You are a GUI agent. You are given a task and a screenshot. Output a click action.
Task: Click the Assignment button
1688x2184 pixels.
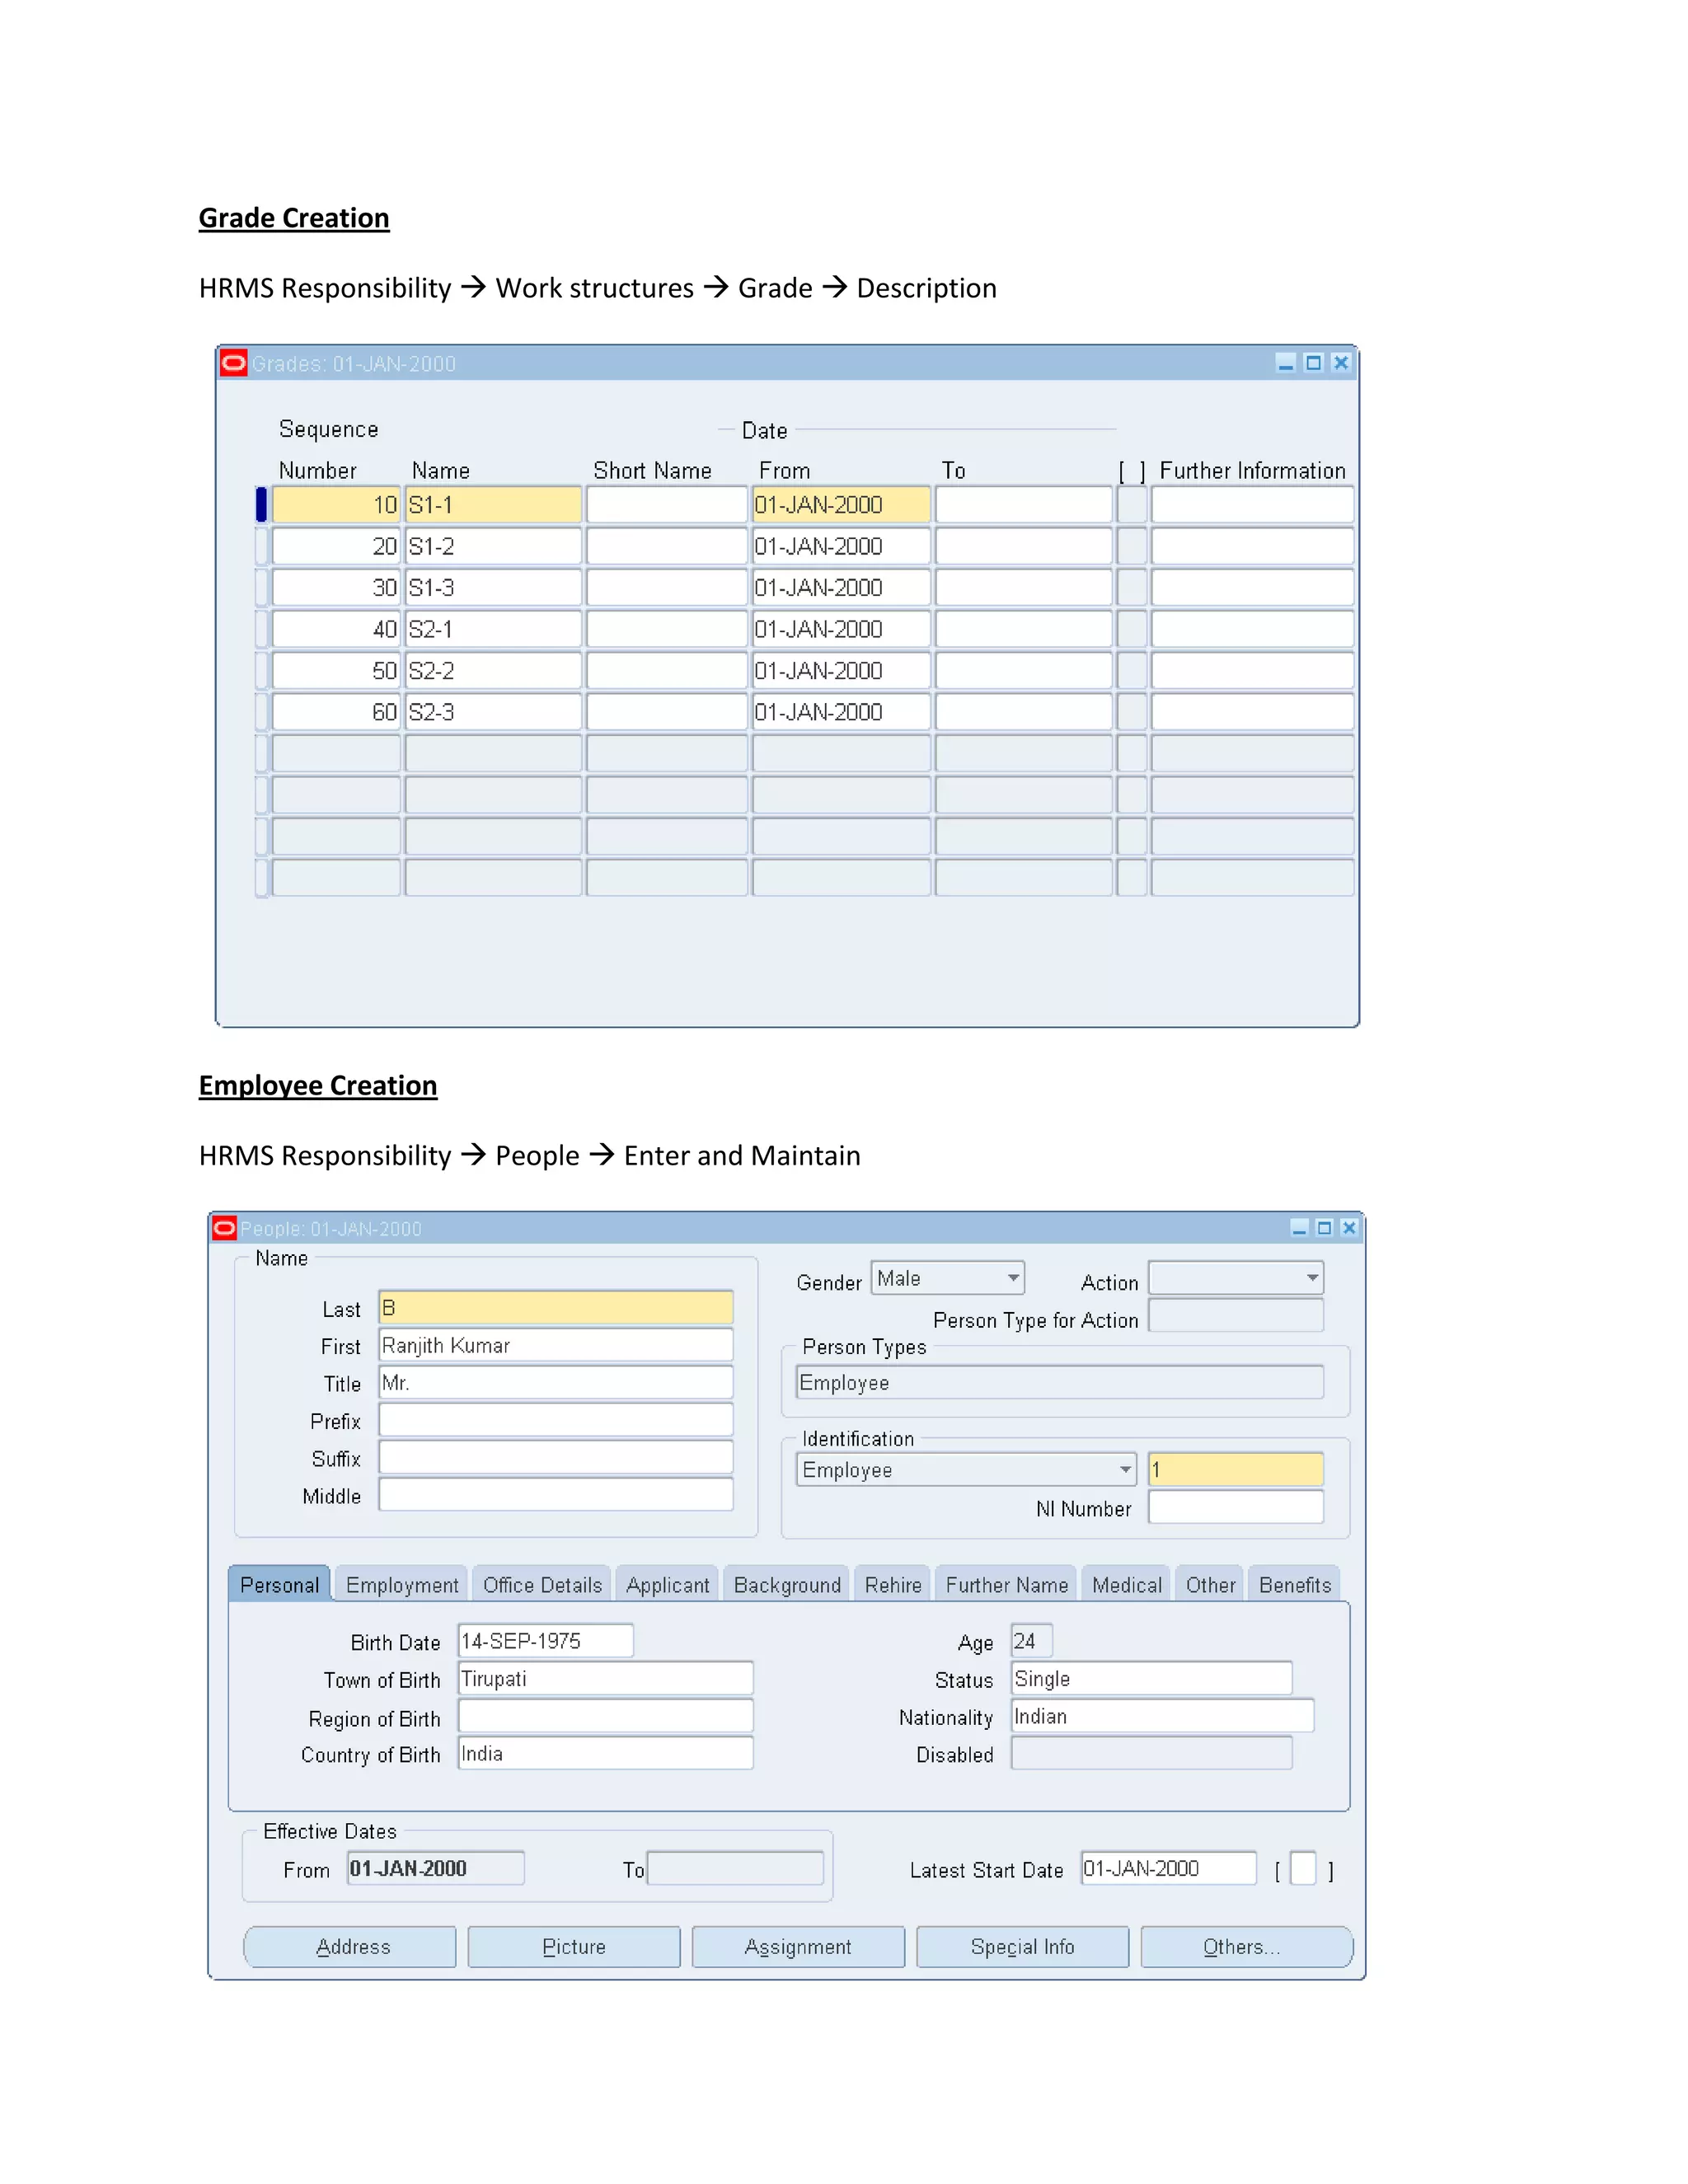coord(798,1946)
